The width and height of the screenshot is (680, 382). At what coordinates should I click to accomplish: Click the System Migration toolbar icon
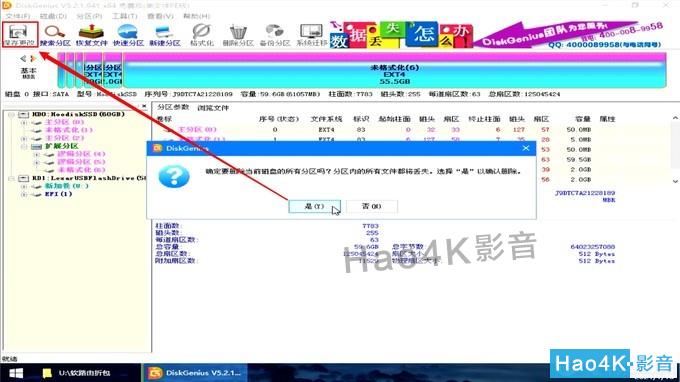tap(311, 35)
